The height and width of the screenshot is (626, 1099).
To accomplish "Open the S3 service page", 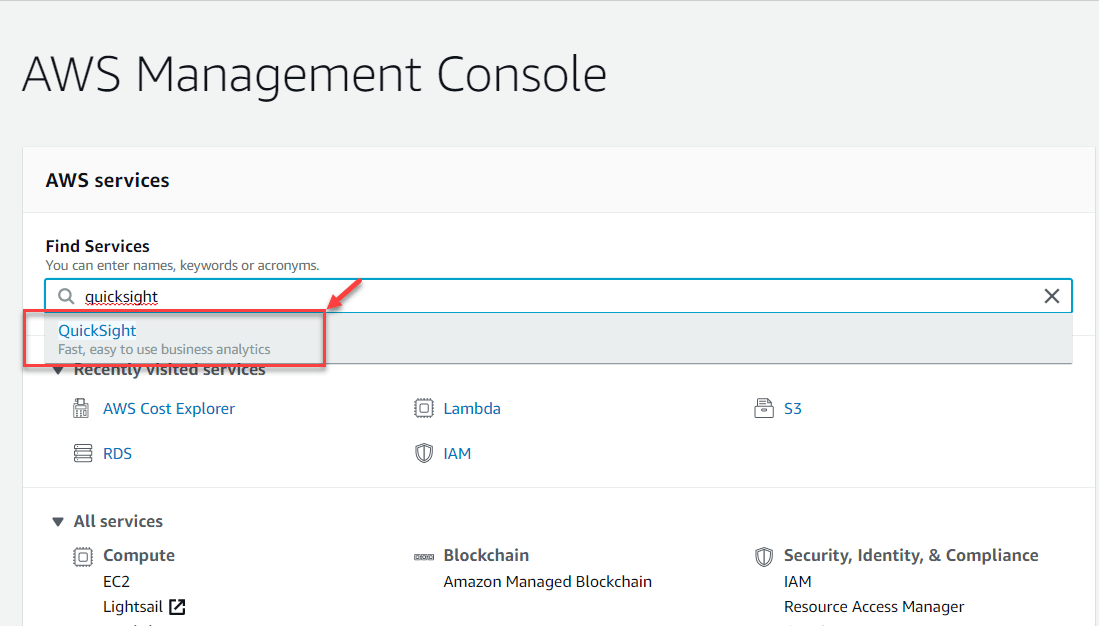I will pyautogui.click(x=793, y=408).
